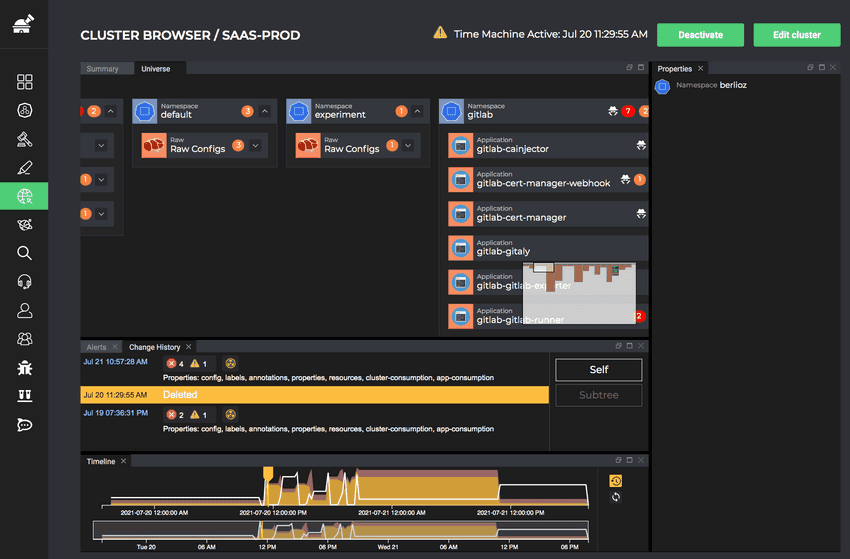Image resolution: width=850 pixels, height=559 pixels.
Task: Click the Deactivate button
Action: pos(700,35)
